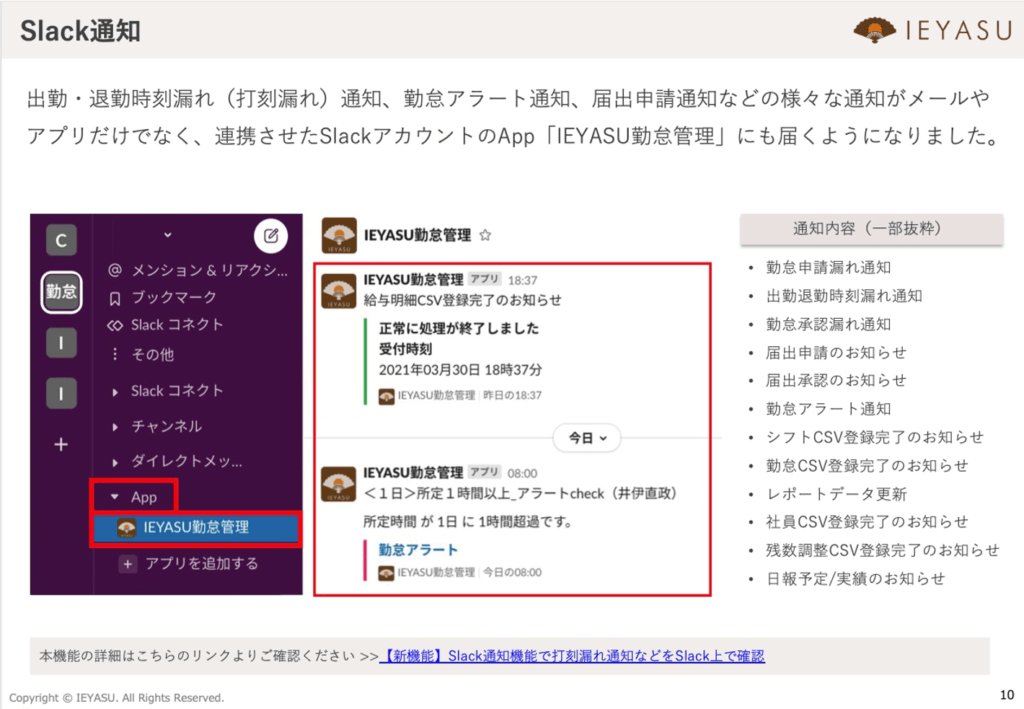Open the 今日 date dropdown
Viewport: 1024px width, 709px height.
coord(587,438)
